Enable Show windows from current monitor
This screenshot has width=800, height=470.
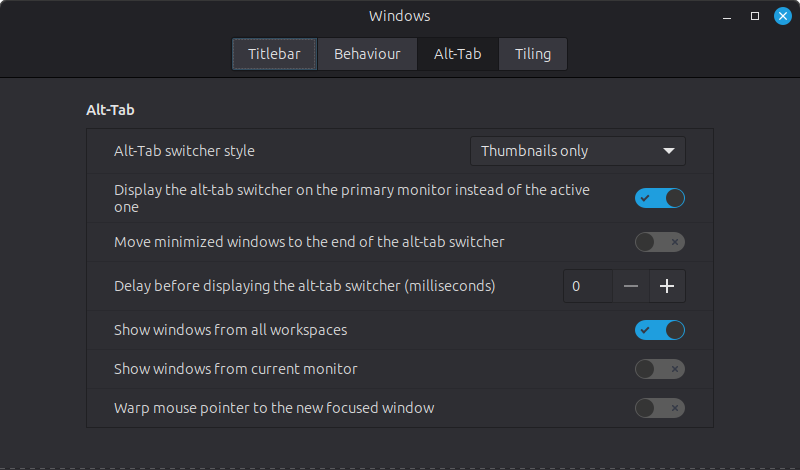click(660, 369)
